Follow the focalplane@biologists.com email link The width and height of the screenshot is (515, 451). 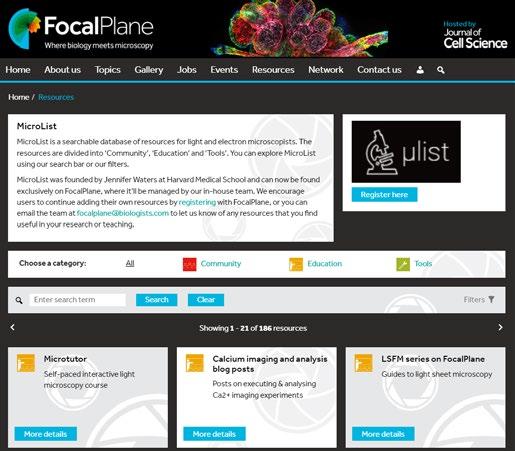[123, 213]
